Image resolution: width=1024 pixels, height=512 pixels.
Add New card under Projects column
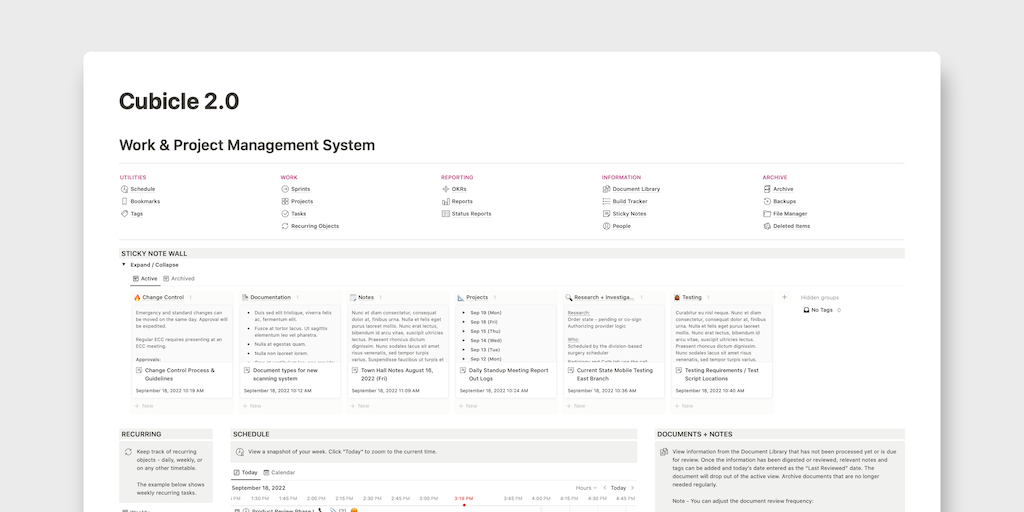coord(467,406)
